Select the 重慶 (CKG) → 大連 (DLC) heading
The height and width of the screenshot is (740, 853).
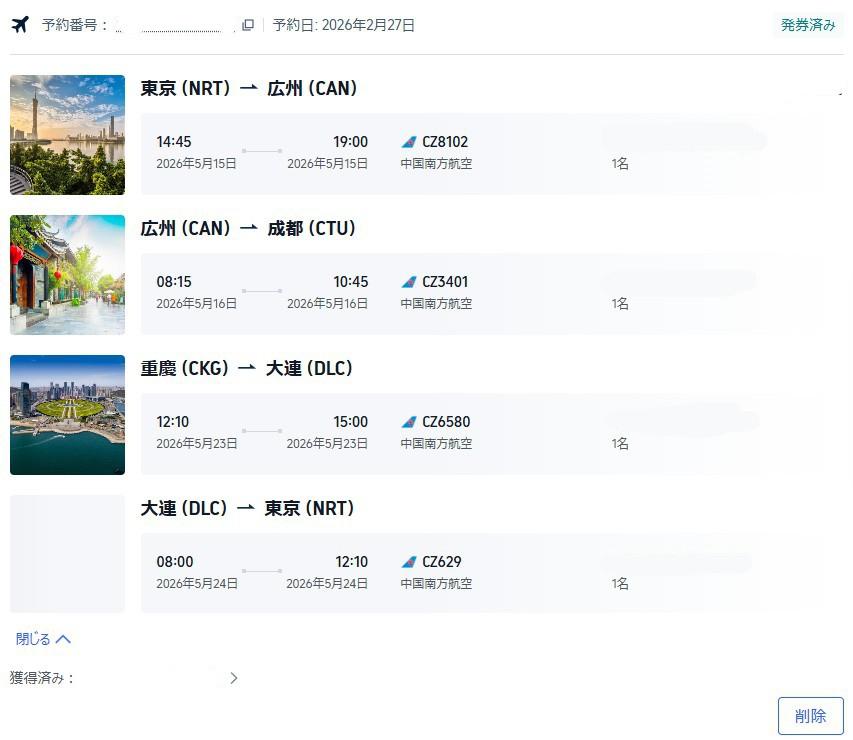tap(246, 368)
